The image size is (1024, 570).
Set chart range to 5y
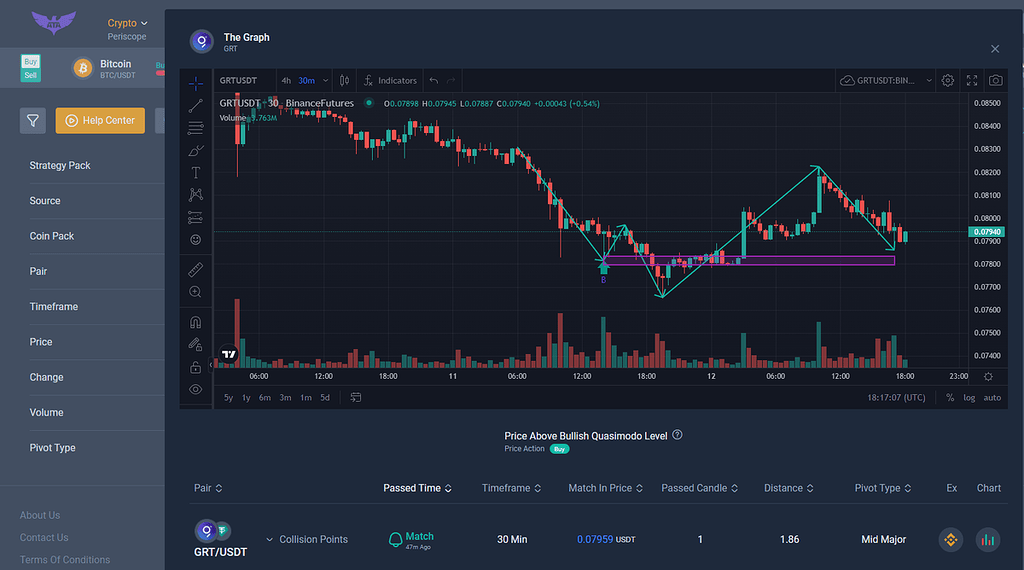pyautogui.click(x=229, y=397)
